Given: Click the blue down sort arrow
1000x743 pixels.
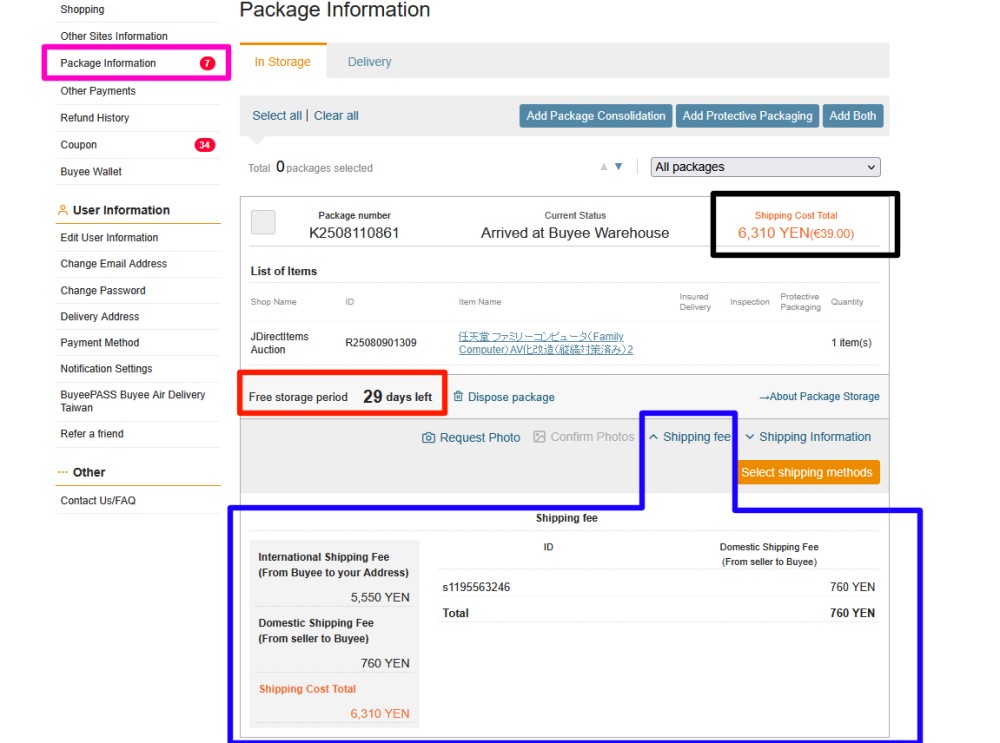Looking at the screenshot, I should pyautogui.click(x=618, y=166).
